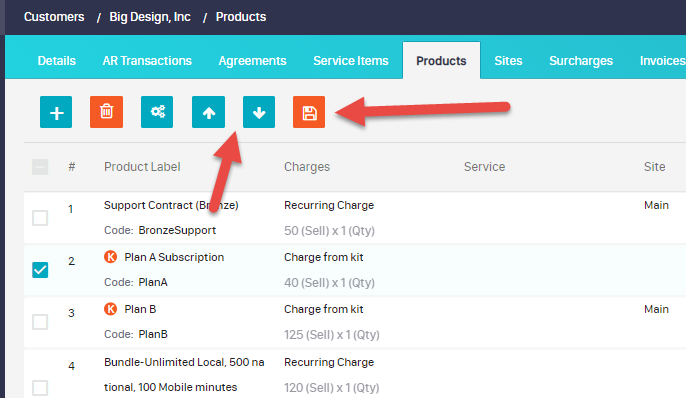The width and height of the screenshot is (686, 398).
Task: Click the PlanB code text
Action: (x=153, y=335)
